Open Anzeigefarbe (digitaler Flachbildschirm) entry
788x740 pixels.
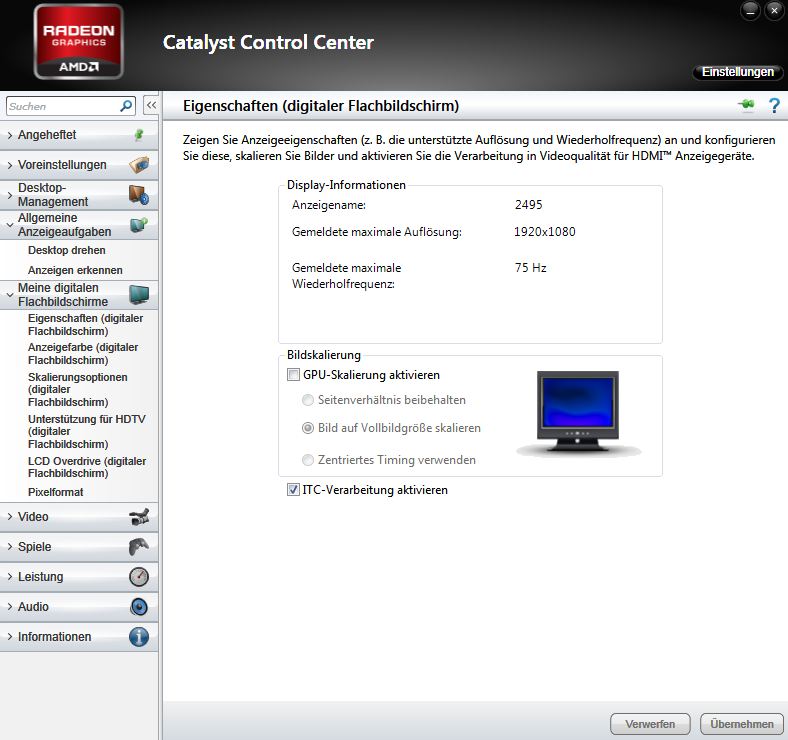(83, 354)
